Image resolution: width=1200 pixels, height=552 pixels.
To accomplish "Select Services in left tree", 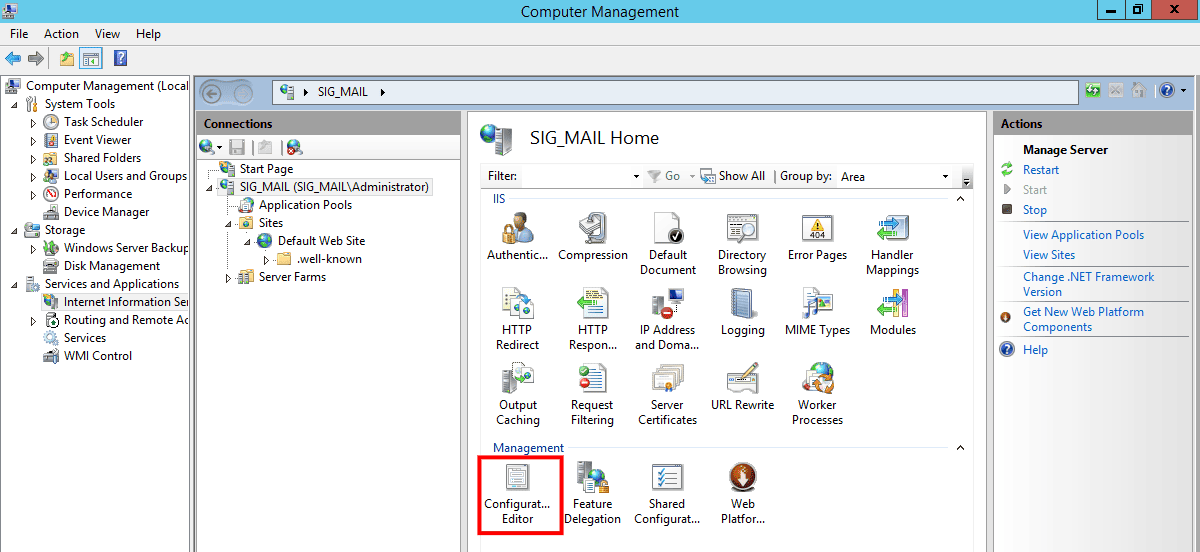I will (x=85, y=338).
